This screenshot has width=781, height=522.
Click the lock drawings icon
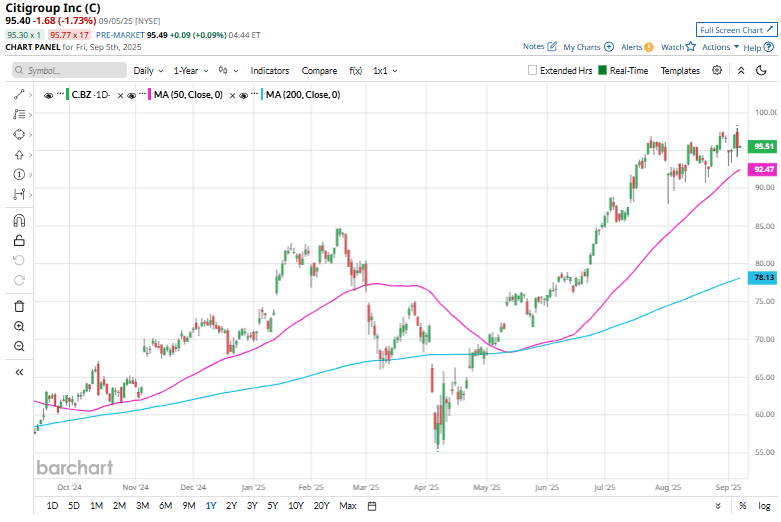19,240
